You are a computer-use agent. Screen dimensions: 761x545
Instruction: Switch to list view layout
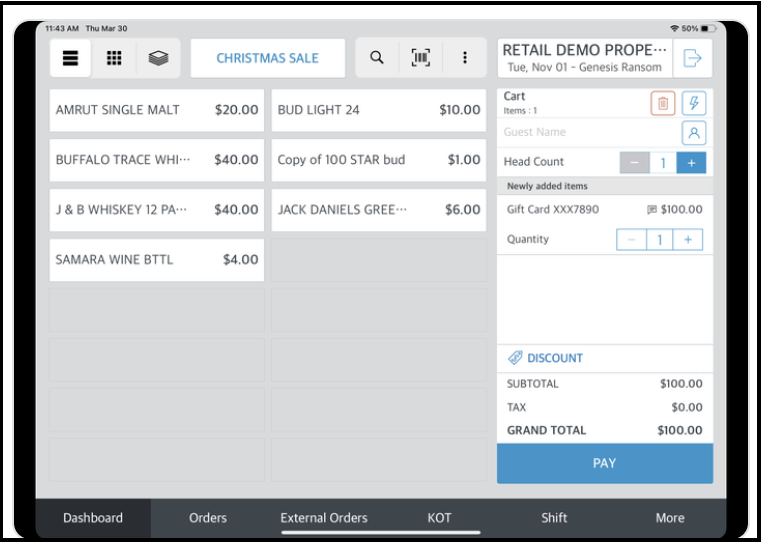point(71,58)
